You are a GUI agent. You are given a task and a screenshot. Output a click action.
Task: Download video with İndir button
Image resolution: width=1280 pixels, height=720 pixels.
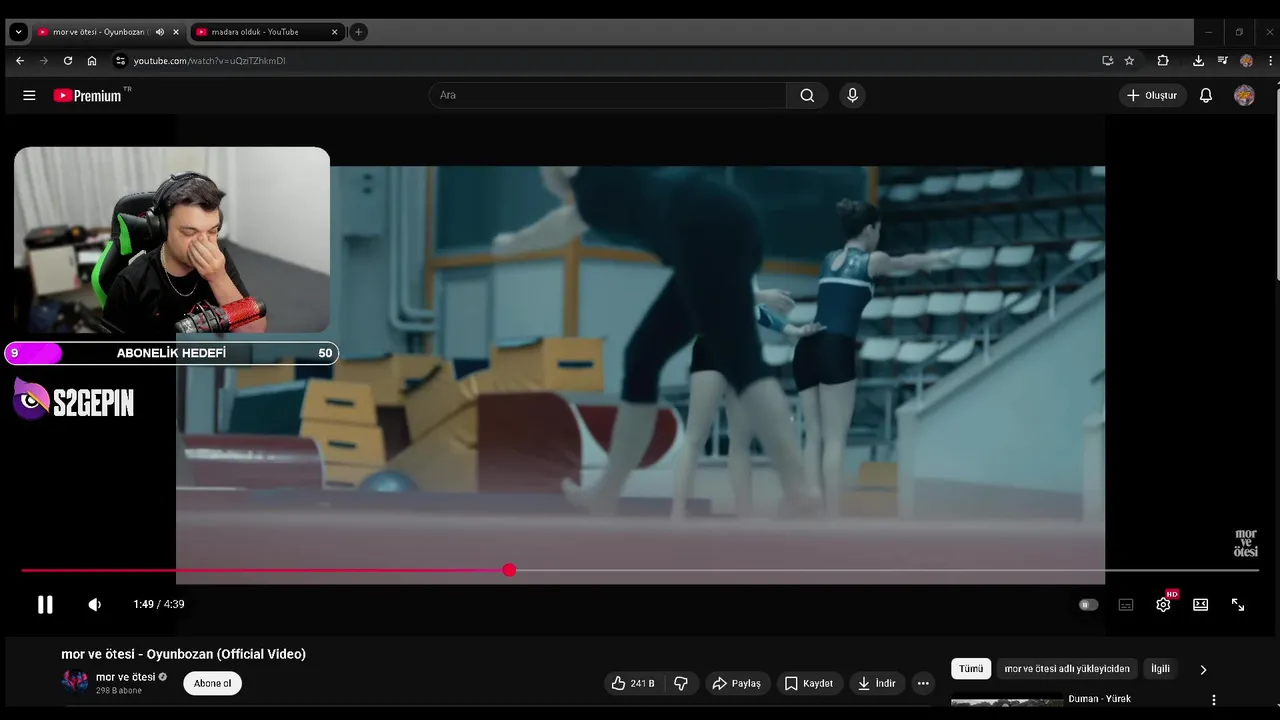(x=877, y=683)
